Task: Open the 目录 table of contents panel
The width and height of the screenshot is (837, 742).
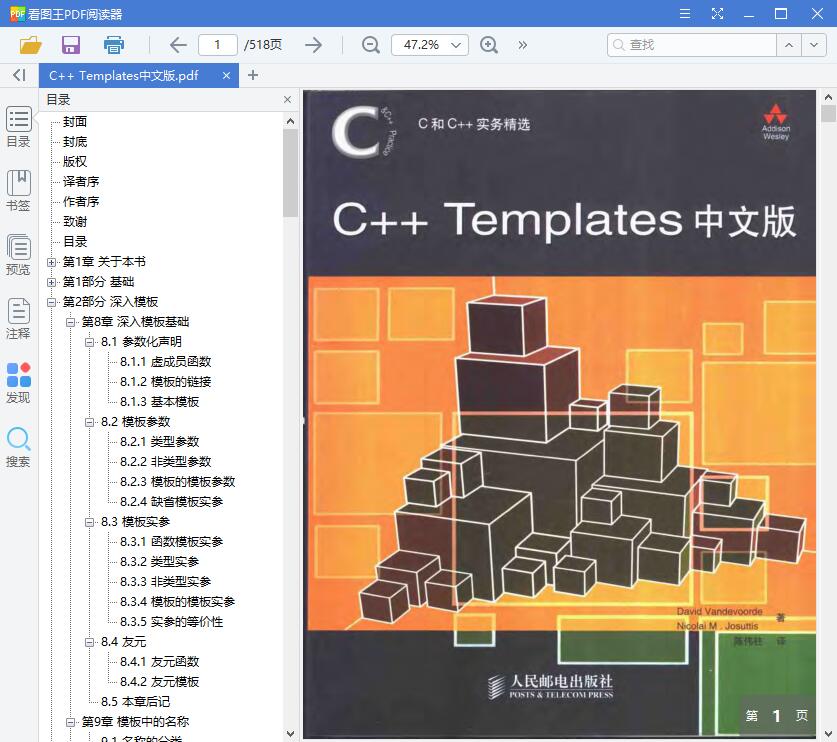Action: coord(18,128)
